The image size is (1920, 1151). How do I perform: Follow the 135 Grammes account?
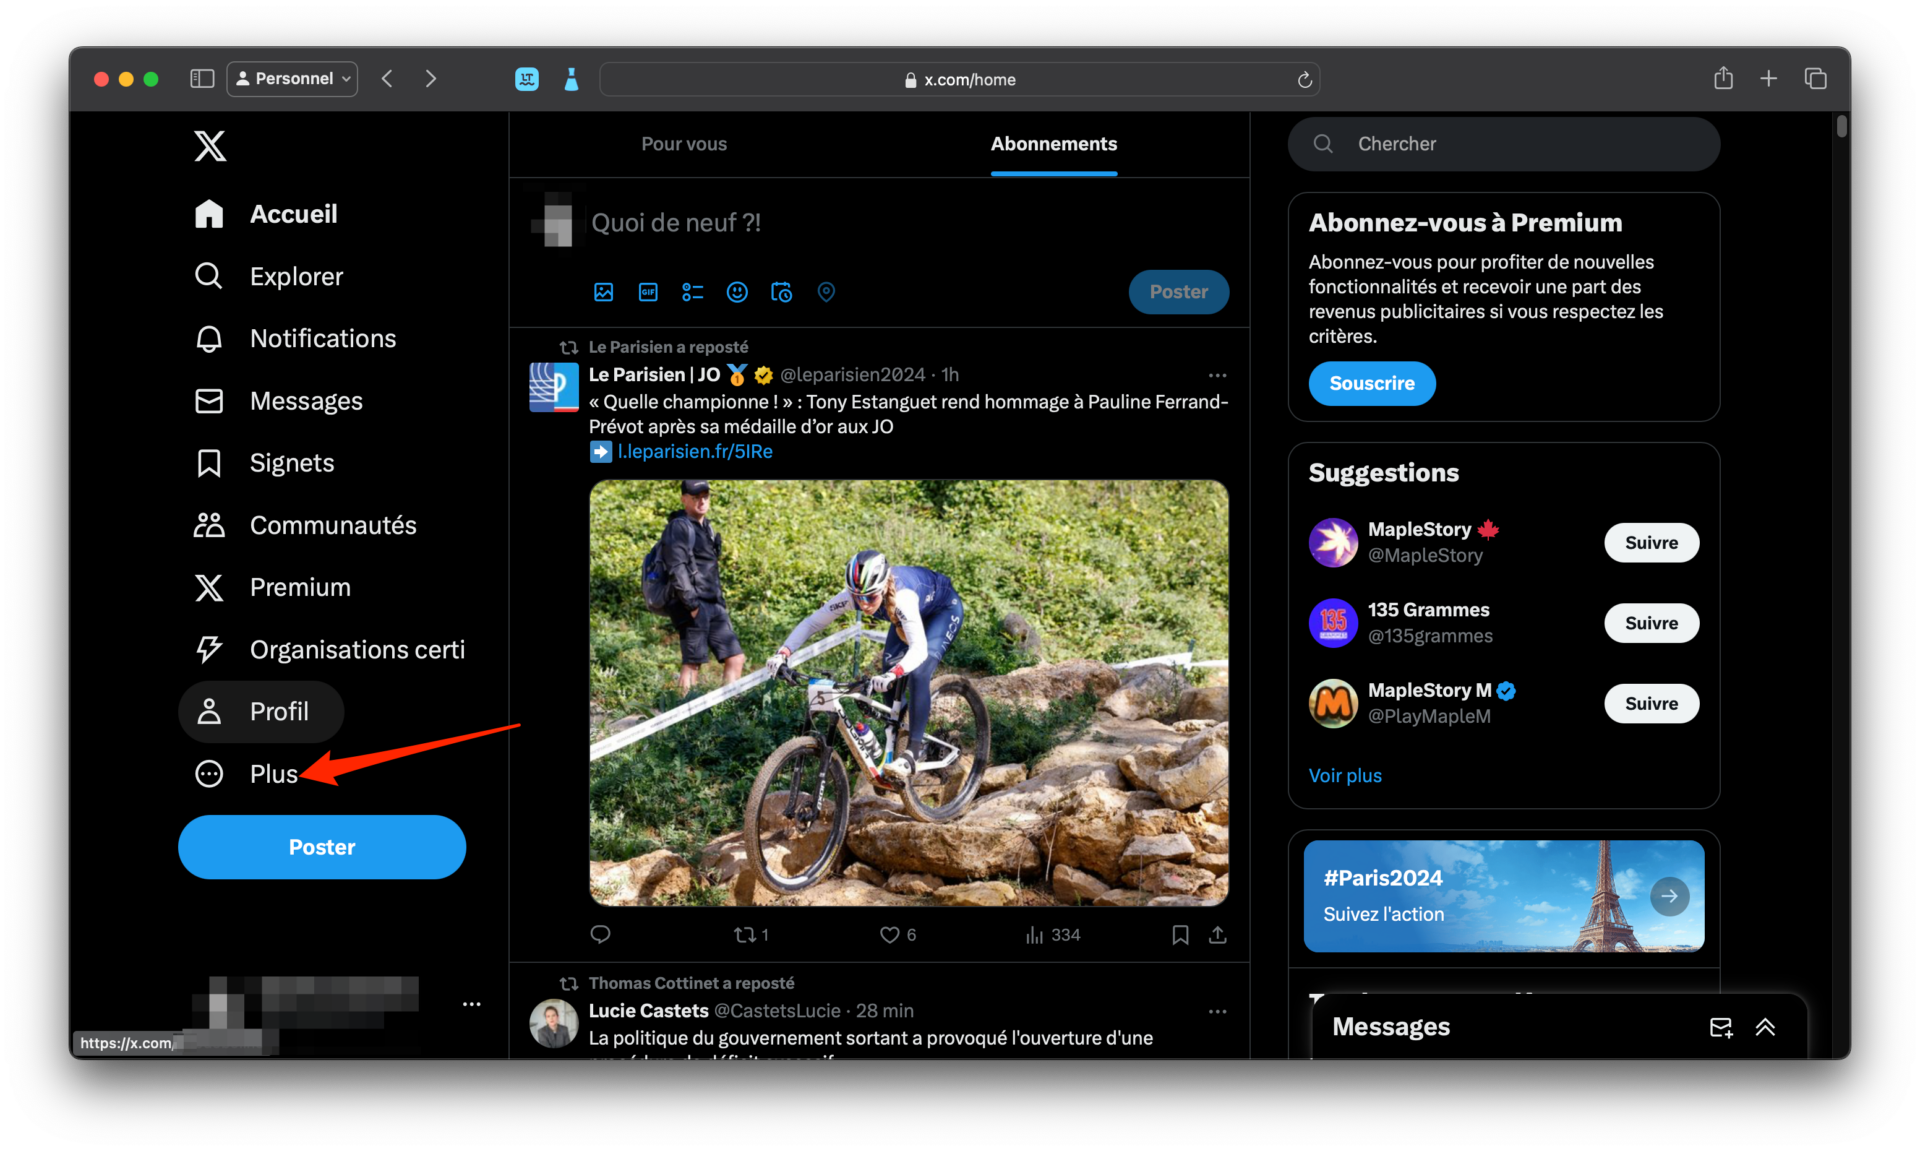coord(1651,623)
